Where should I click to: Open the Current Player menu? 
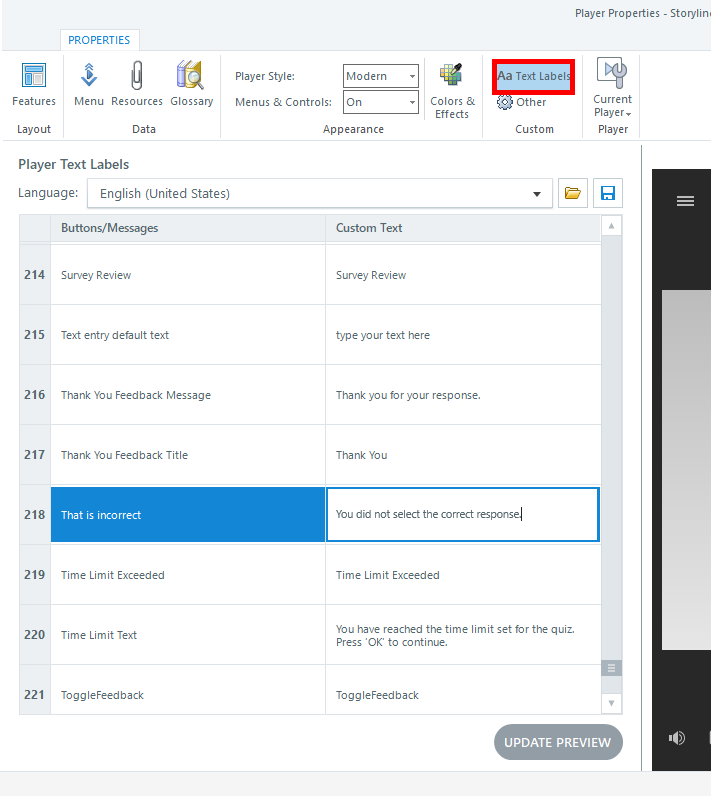point(613,88)
